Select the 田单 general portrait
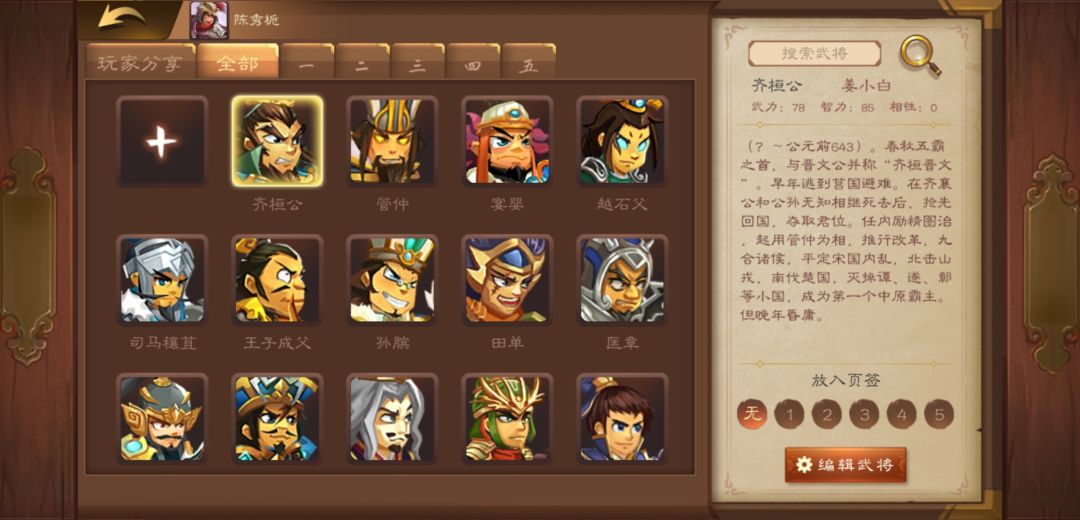1080x520 pixels. click(x=507, y=280)
